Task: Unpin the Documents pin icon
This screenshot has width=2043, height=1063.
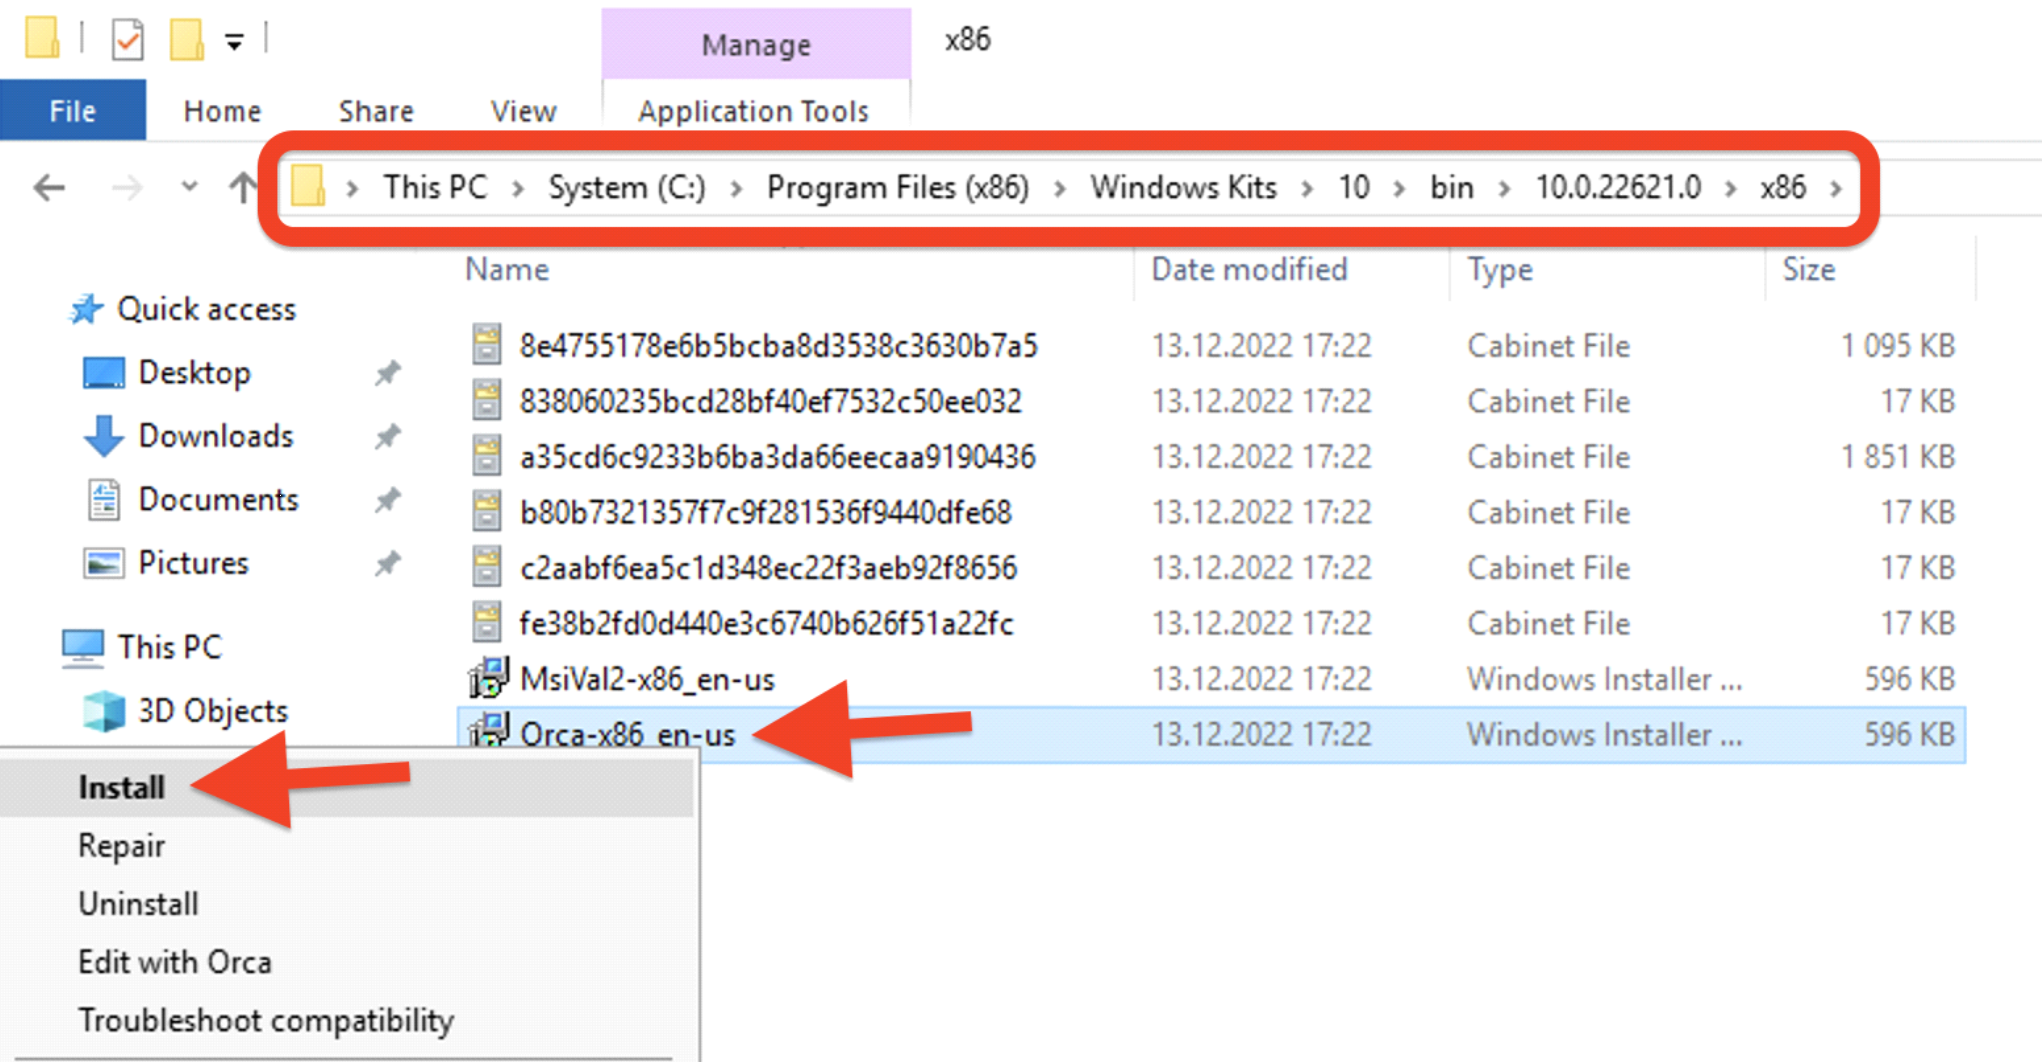Action: [x=387, y=500]
